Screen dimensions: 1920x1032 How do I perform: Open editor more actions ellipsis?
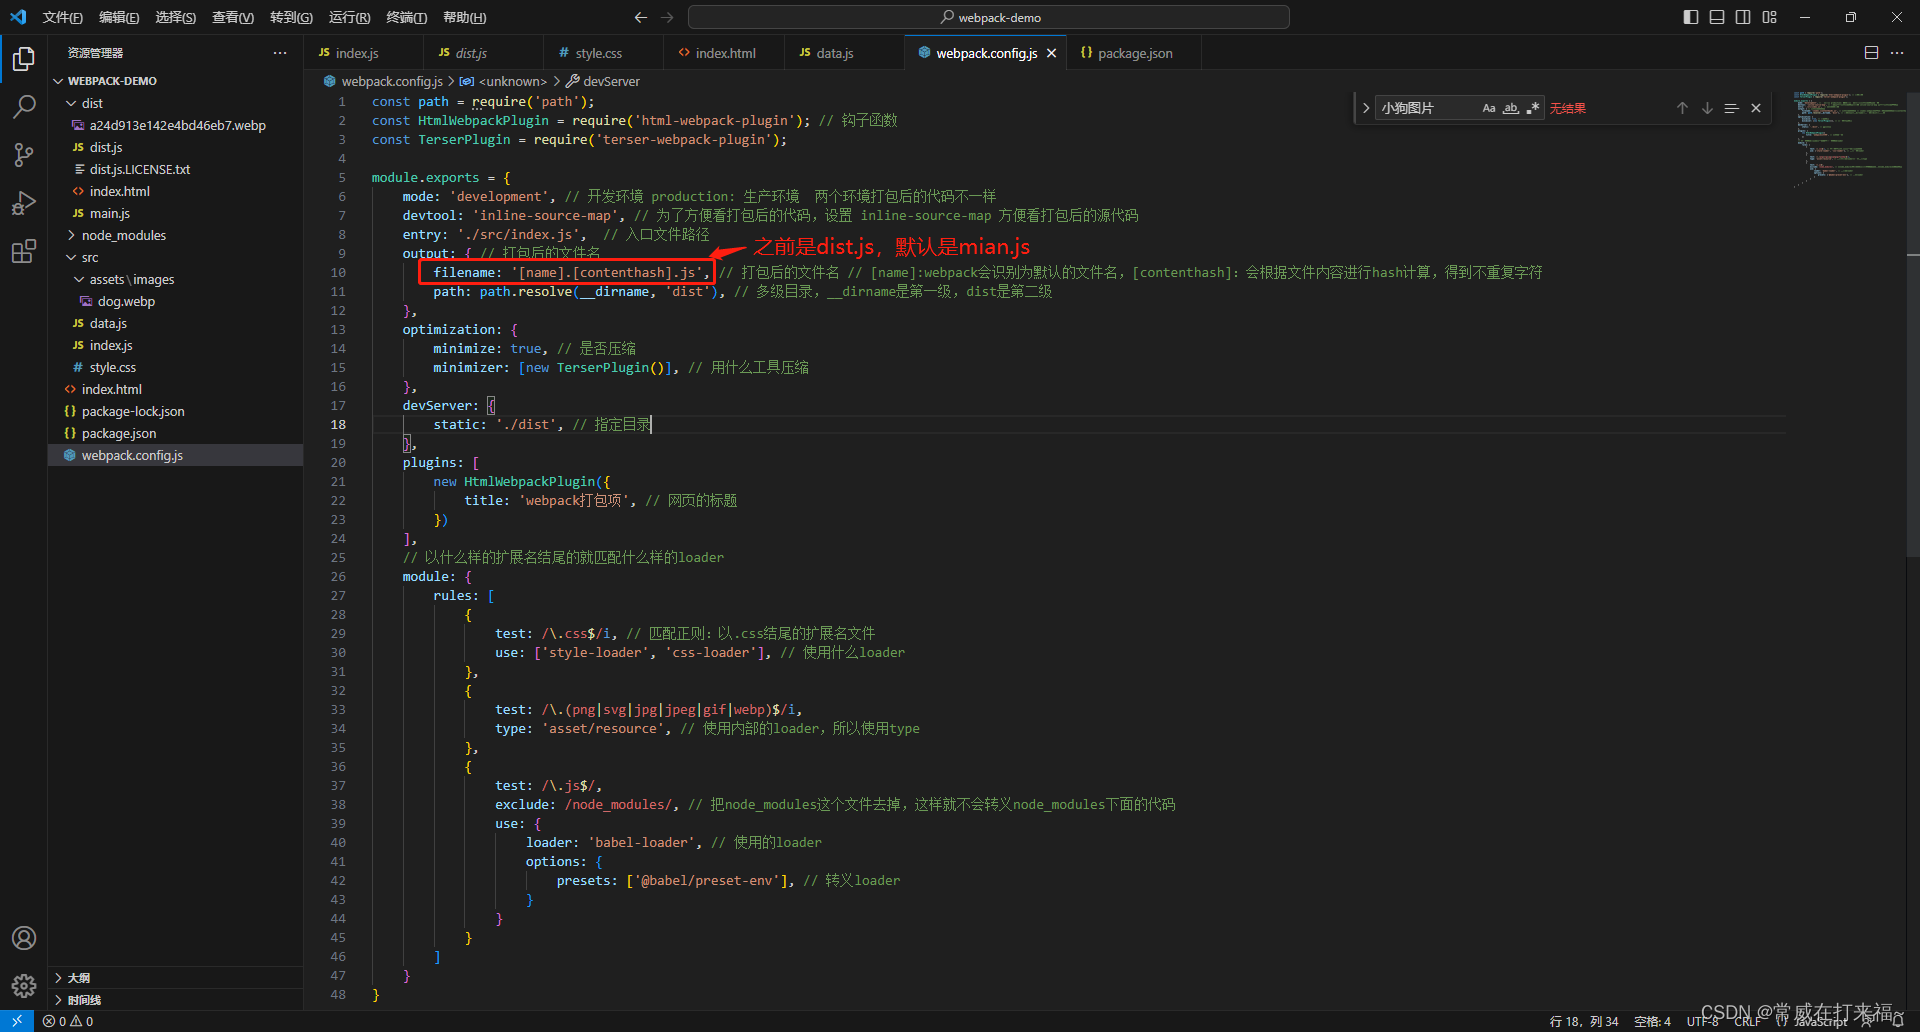[1897, 53]
